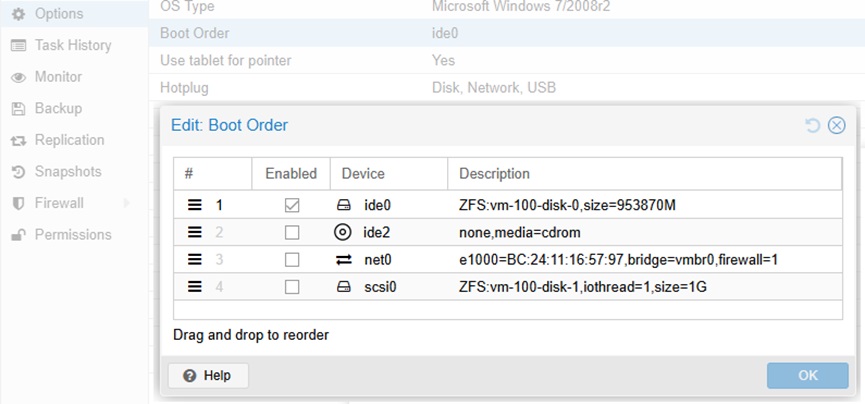Open Help for the Boot Order dialog
This screenshot has height=404, width=865.
coord(208,376)
